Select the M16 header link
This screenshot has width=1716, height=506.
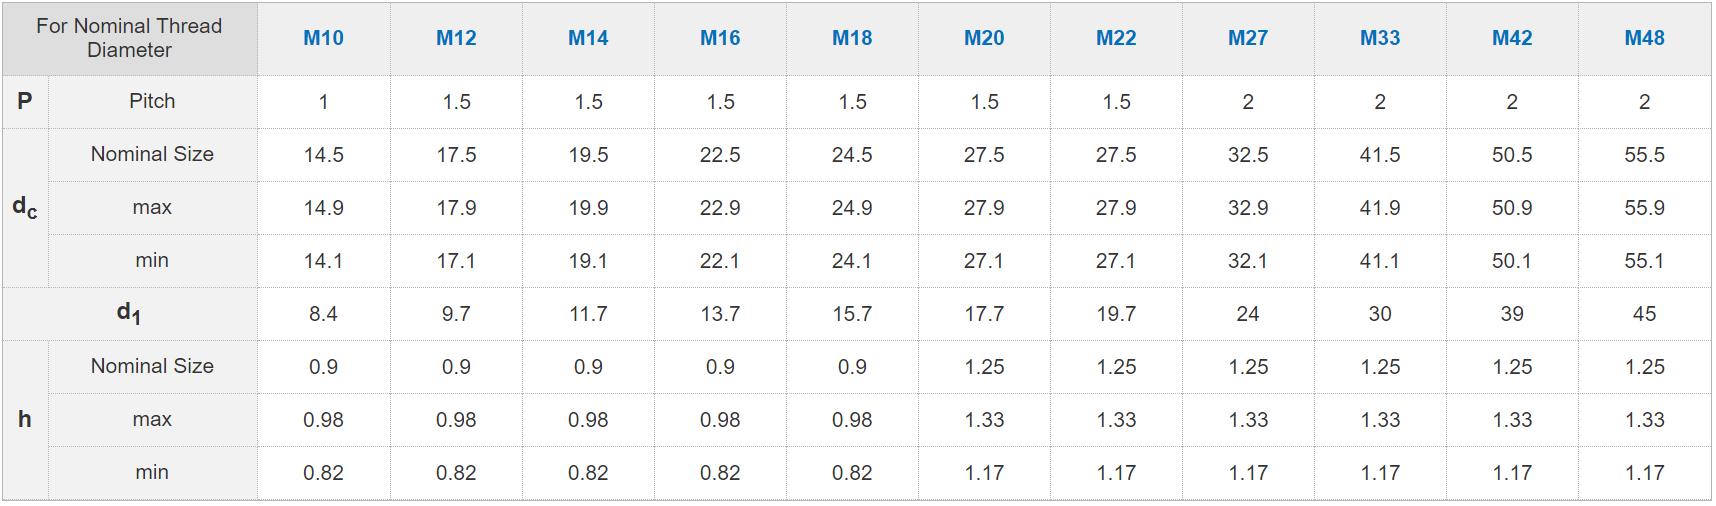(x=720, y=38)
